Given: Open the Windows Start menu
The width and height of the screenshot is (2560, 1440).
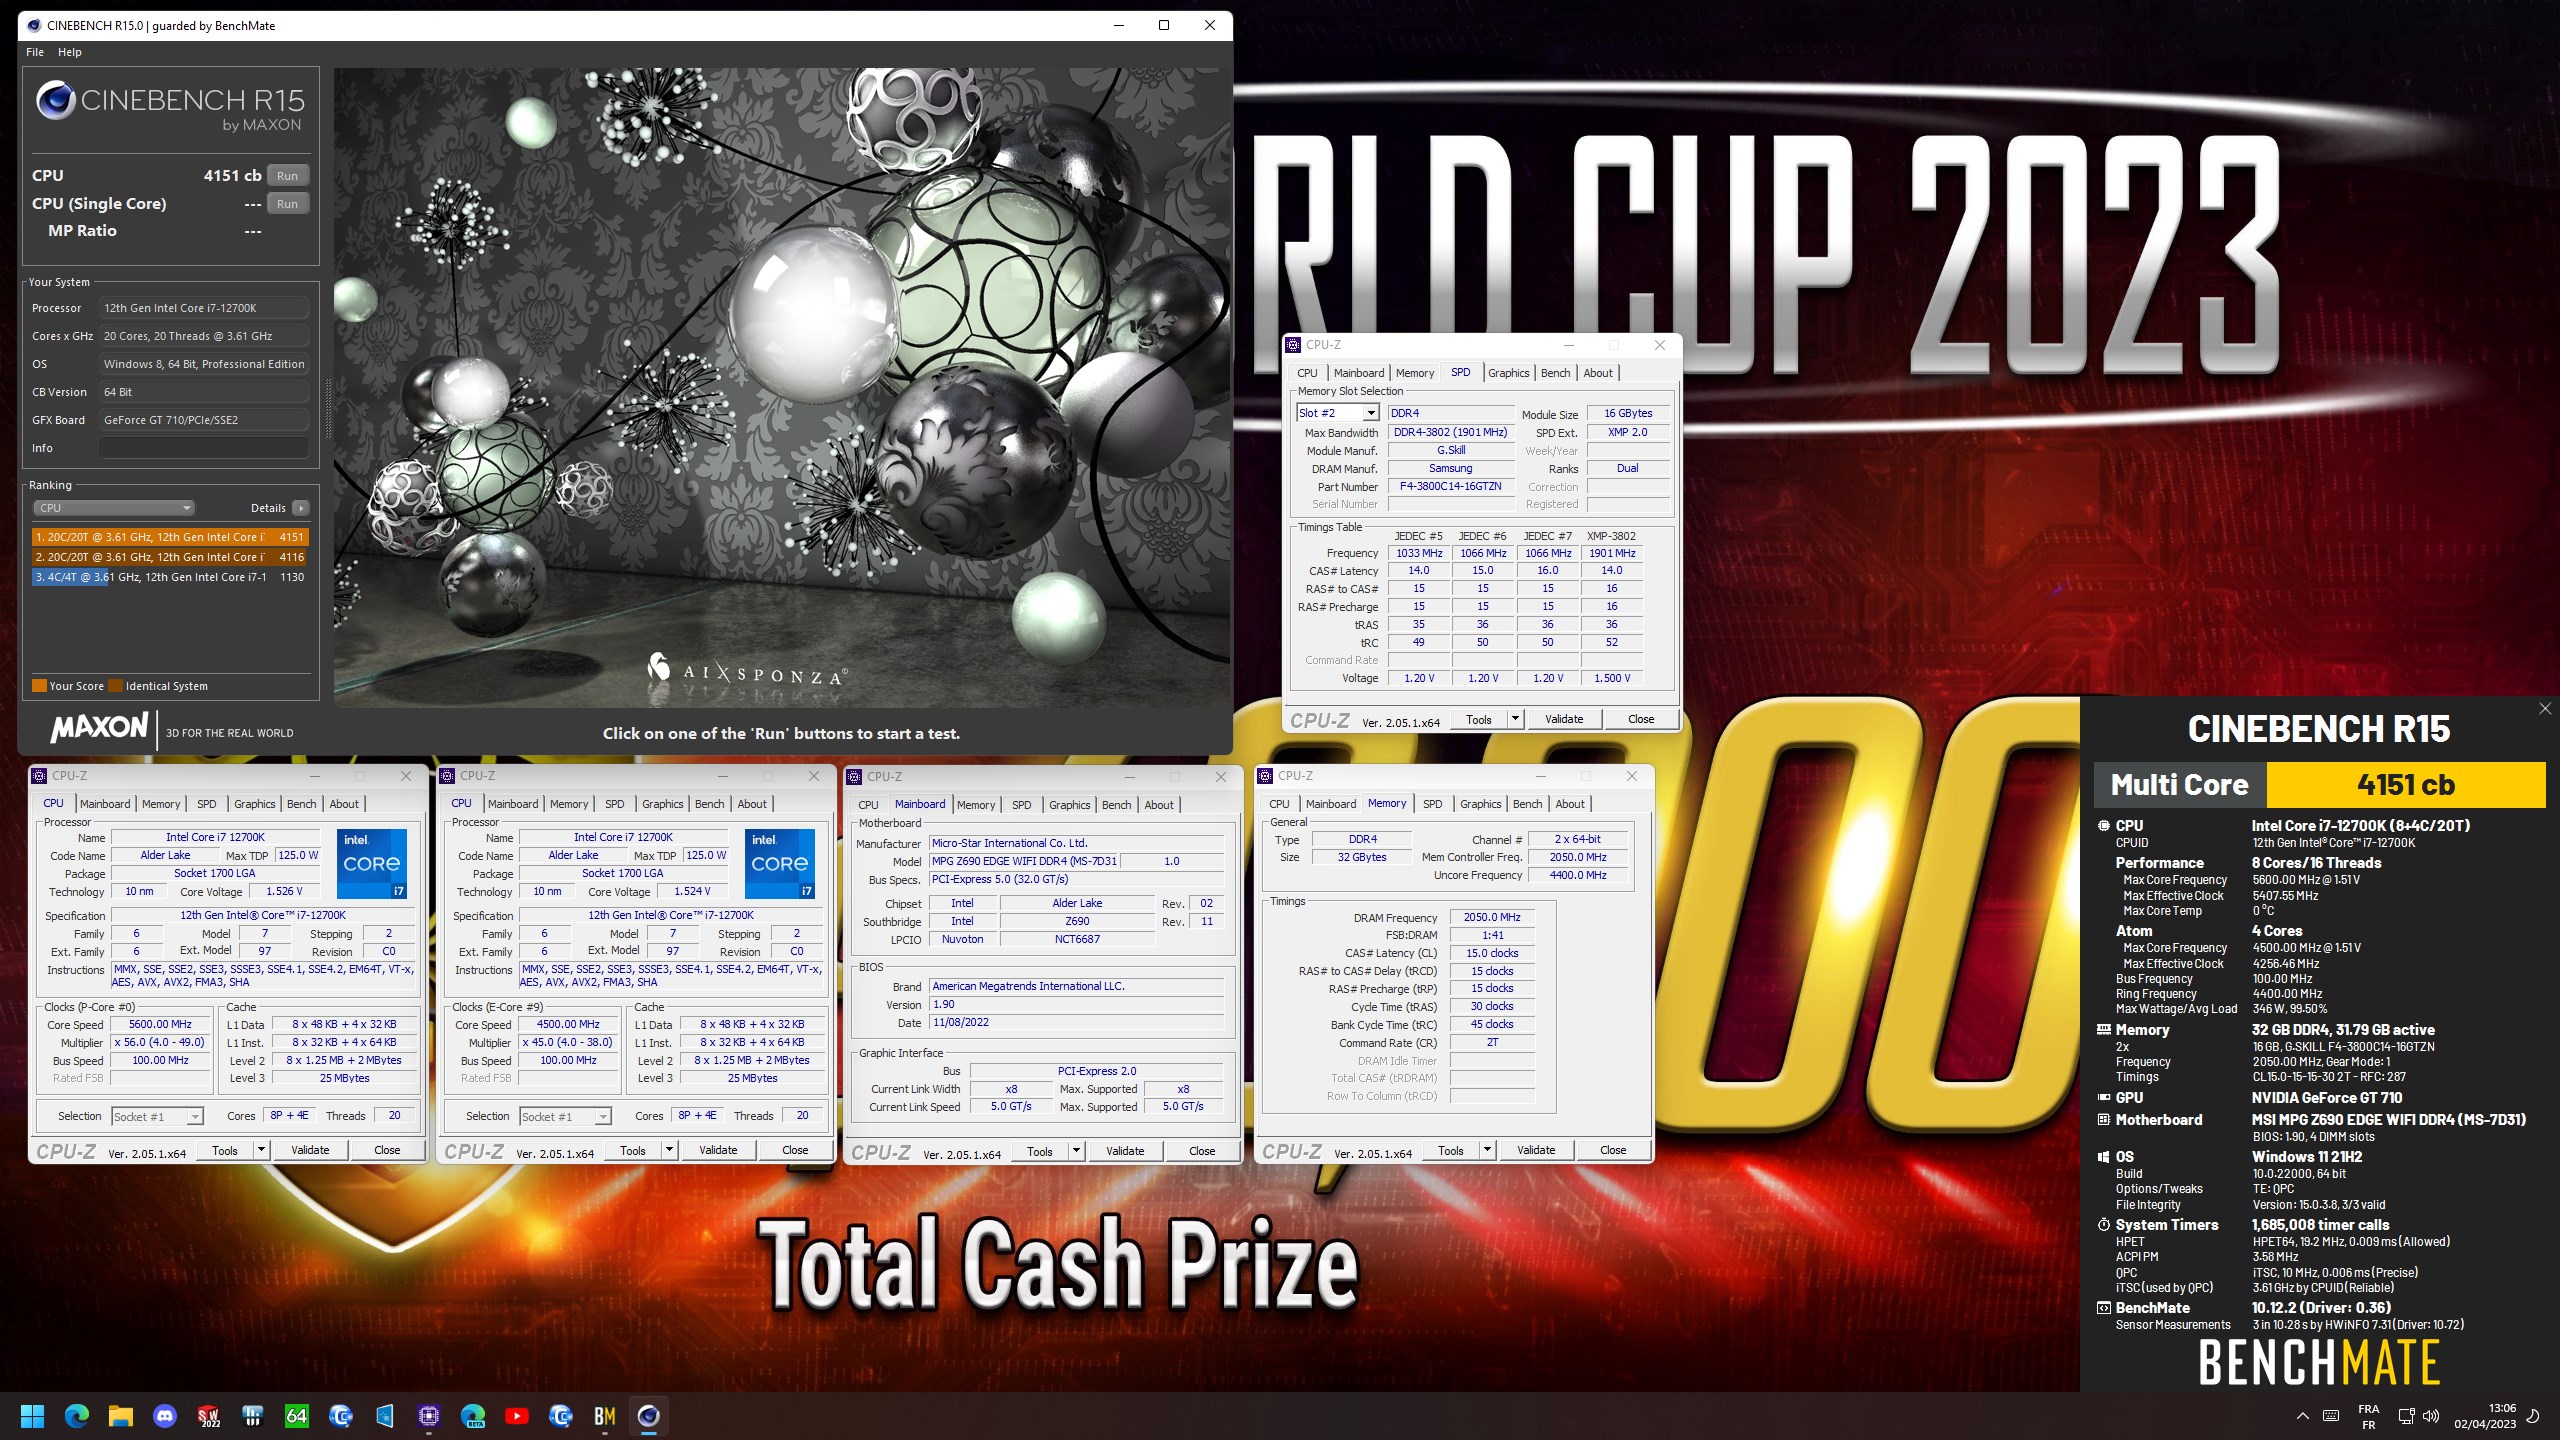Looking at the screenshot, I should tap(33, 1416).
